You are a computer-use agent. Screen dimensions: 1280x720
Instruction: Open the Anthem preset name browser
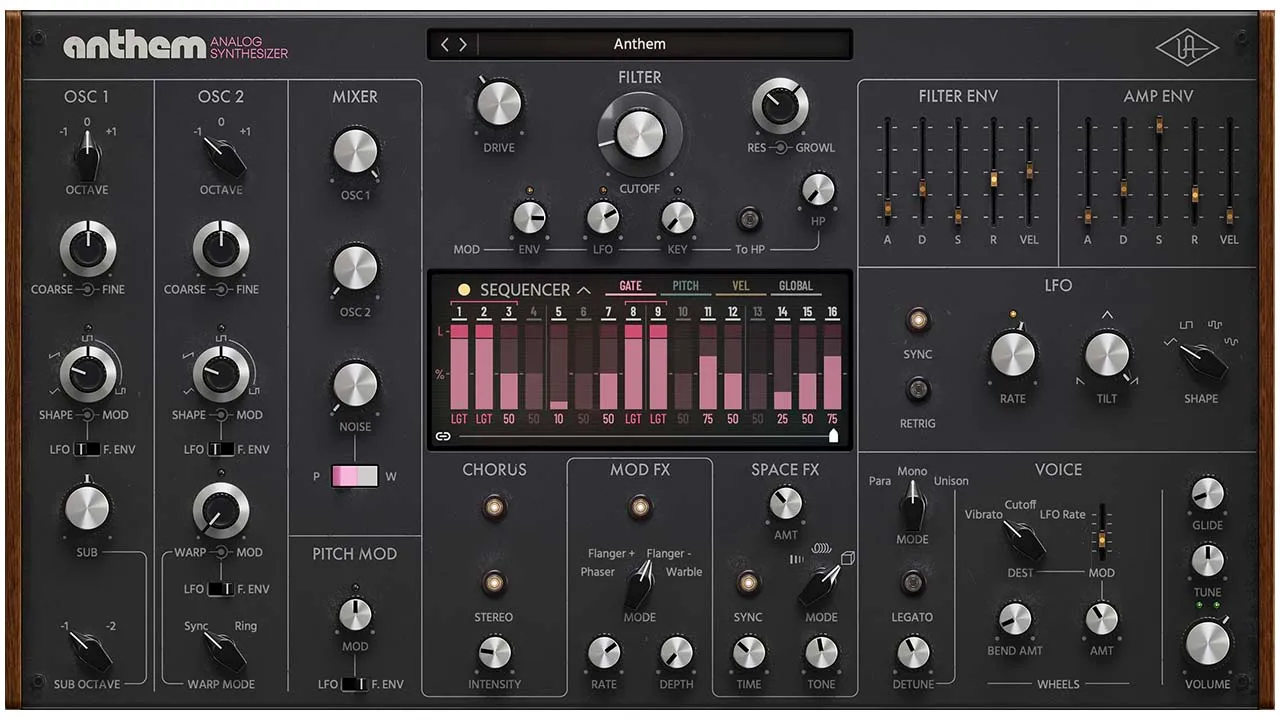pos(640,44)
